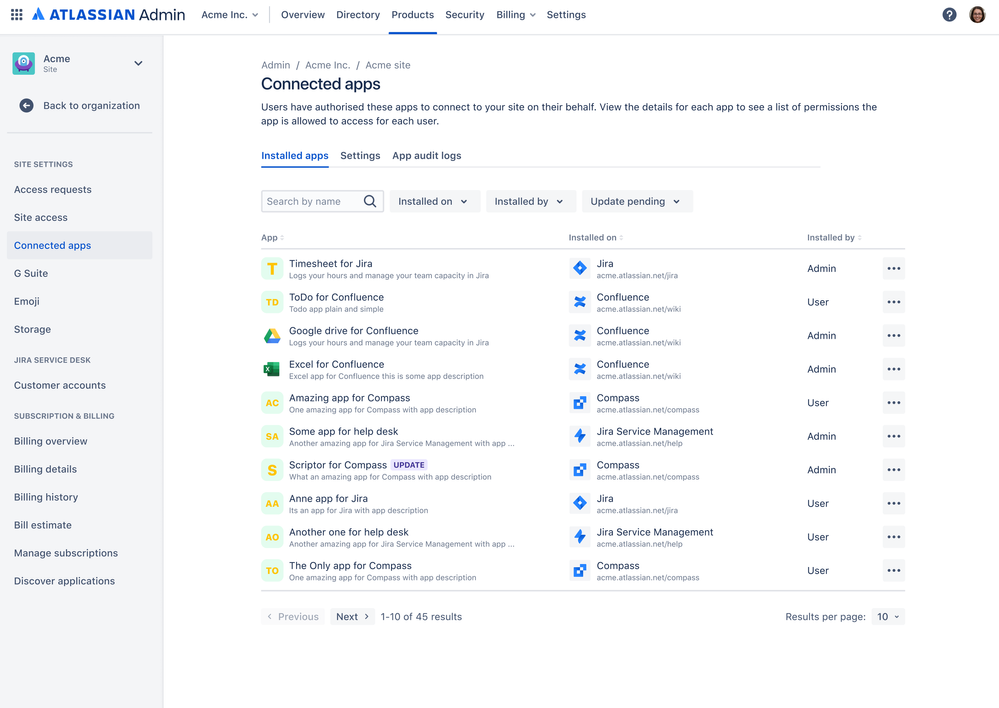Click the UPDATE badge on Scriptor for Compass
Image resolution: width=999 pixels, height=708 pixels.
[x=408, y=465]
